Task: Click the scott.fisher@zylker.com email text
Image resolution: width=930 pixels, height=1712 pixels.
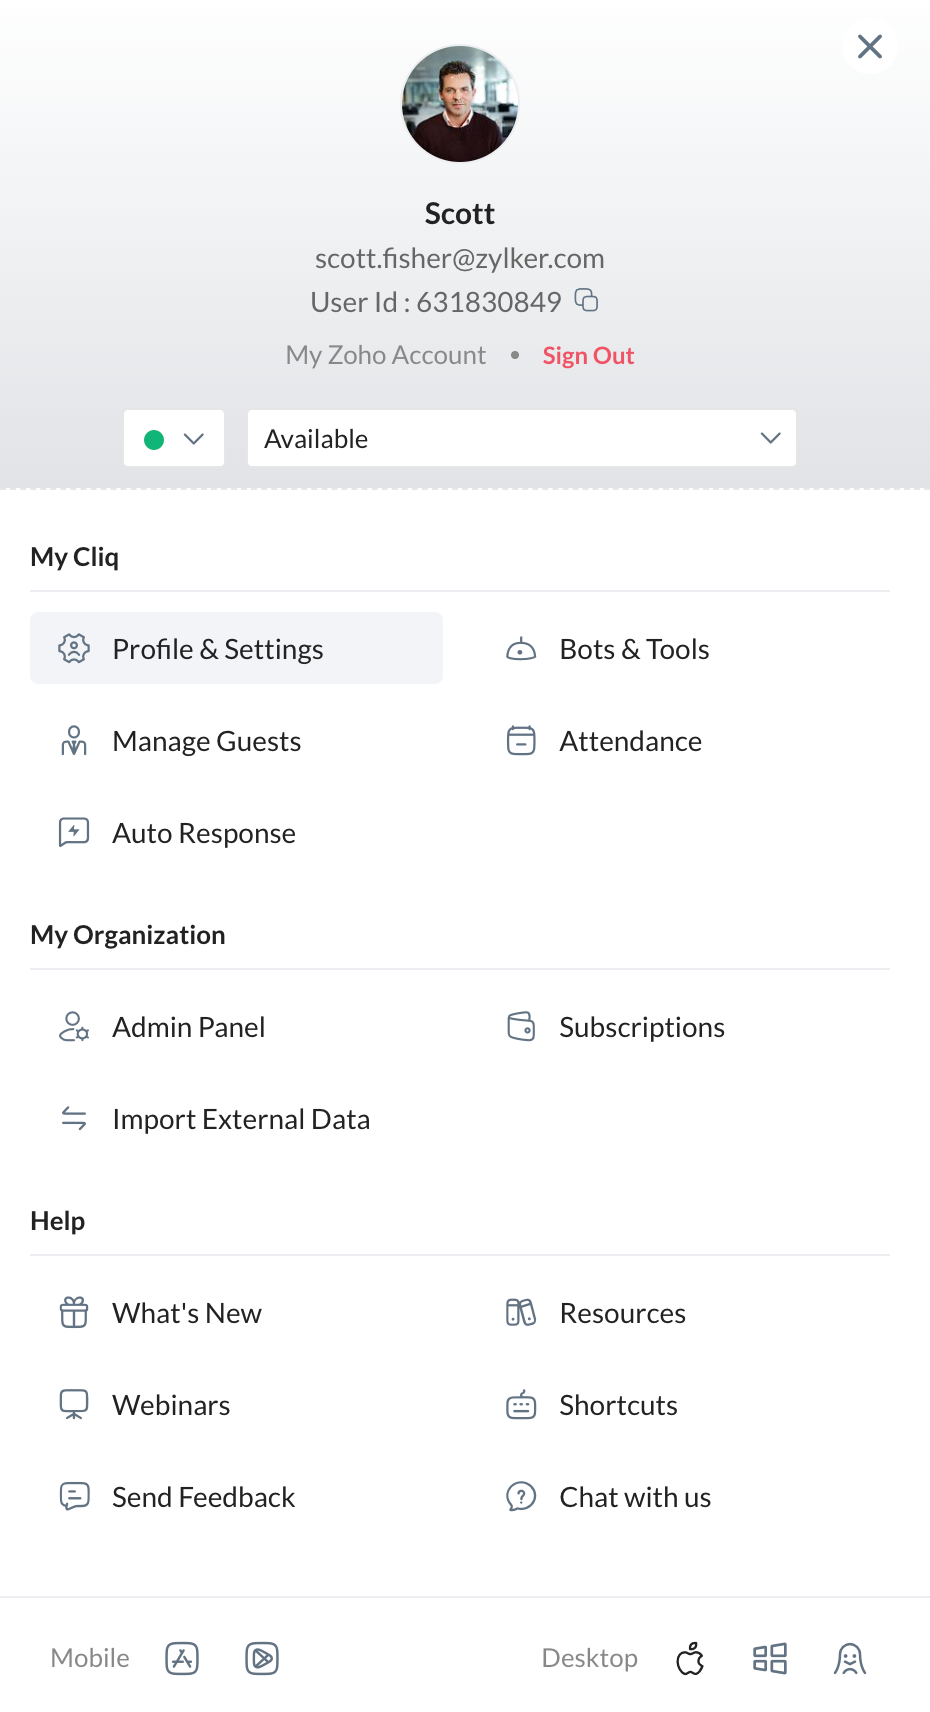Action: (x=460, y=258)
